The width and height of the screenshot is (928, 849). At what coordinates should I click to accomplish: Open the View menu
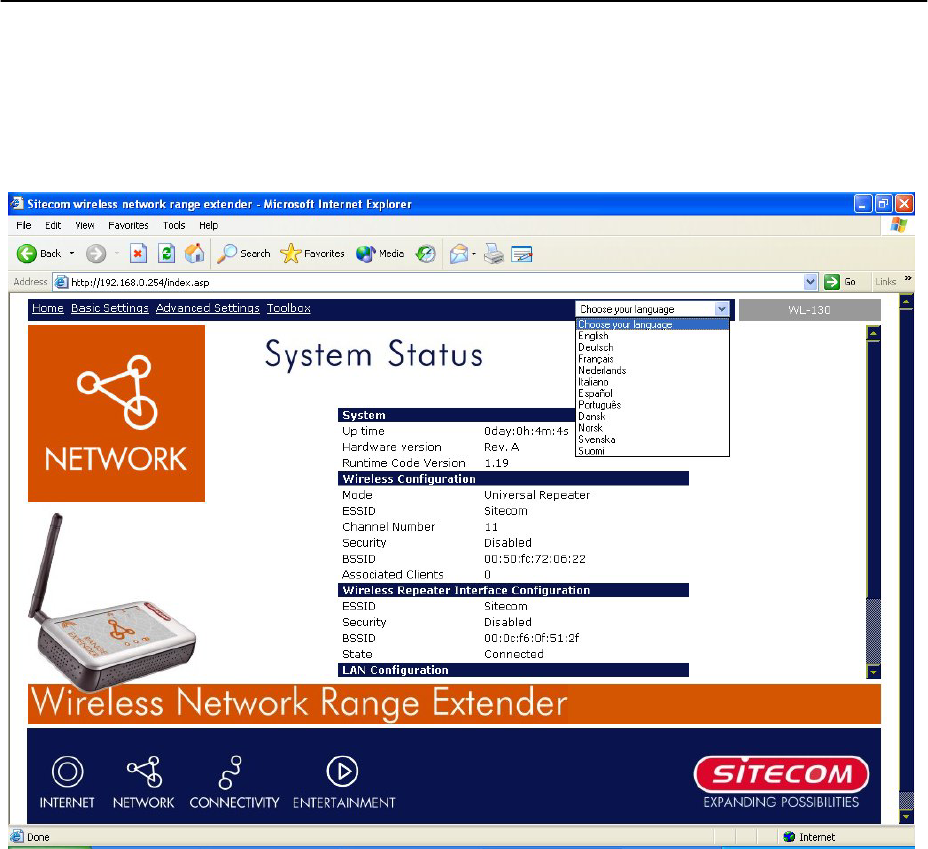point(85,225)
